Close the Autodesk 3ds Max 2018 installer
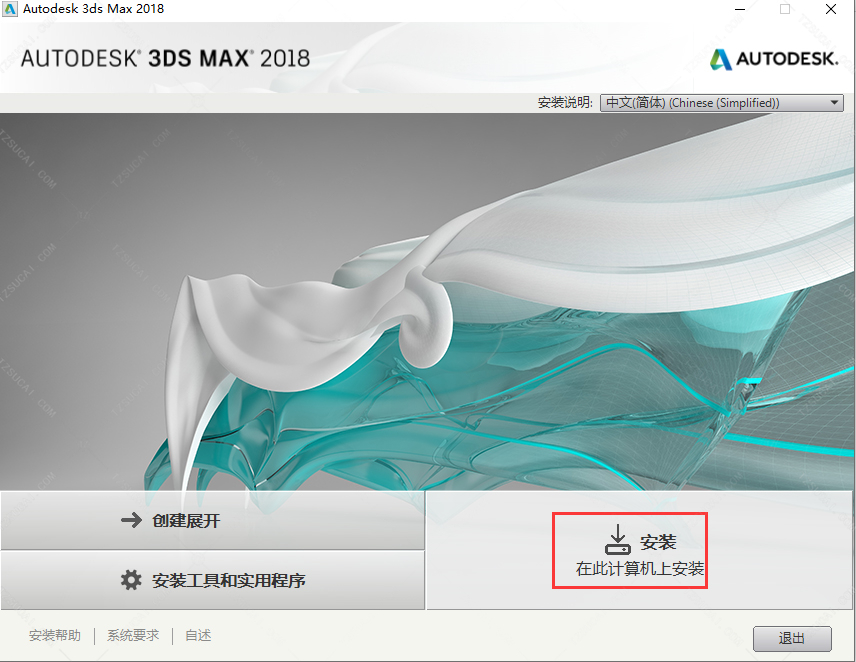 click(x=831, y=9)
